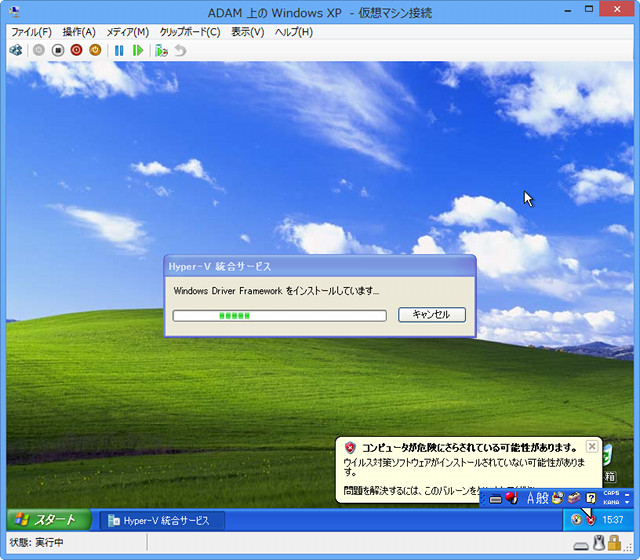The image size is (640, 560).
Task: Click the security balloon warning title text
Action: coord(470,448)
